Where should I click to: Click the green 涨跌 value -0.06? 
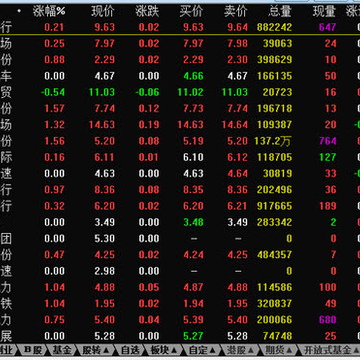click(147, 92)
